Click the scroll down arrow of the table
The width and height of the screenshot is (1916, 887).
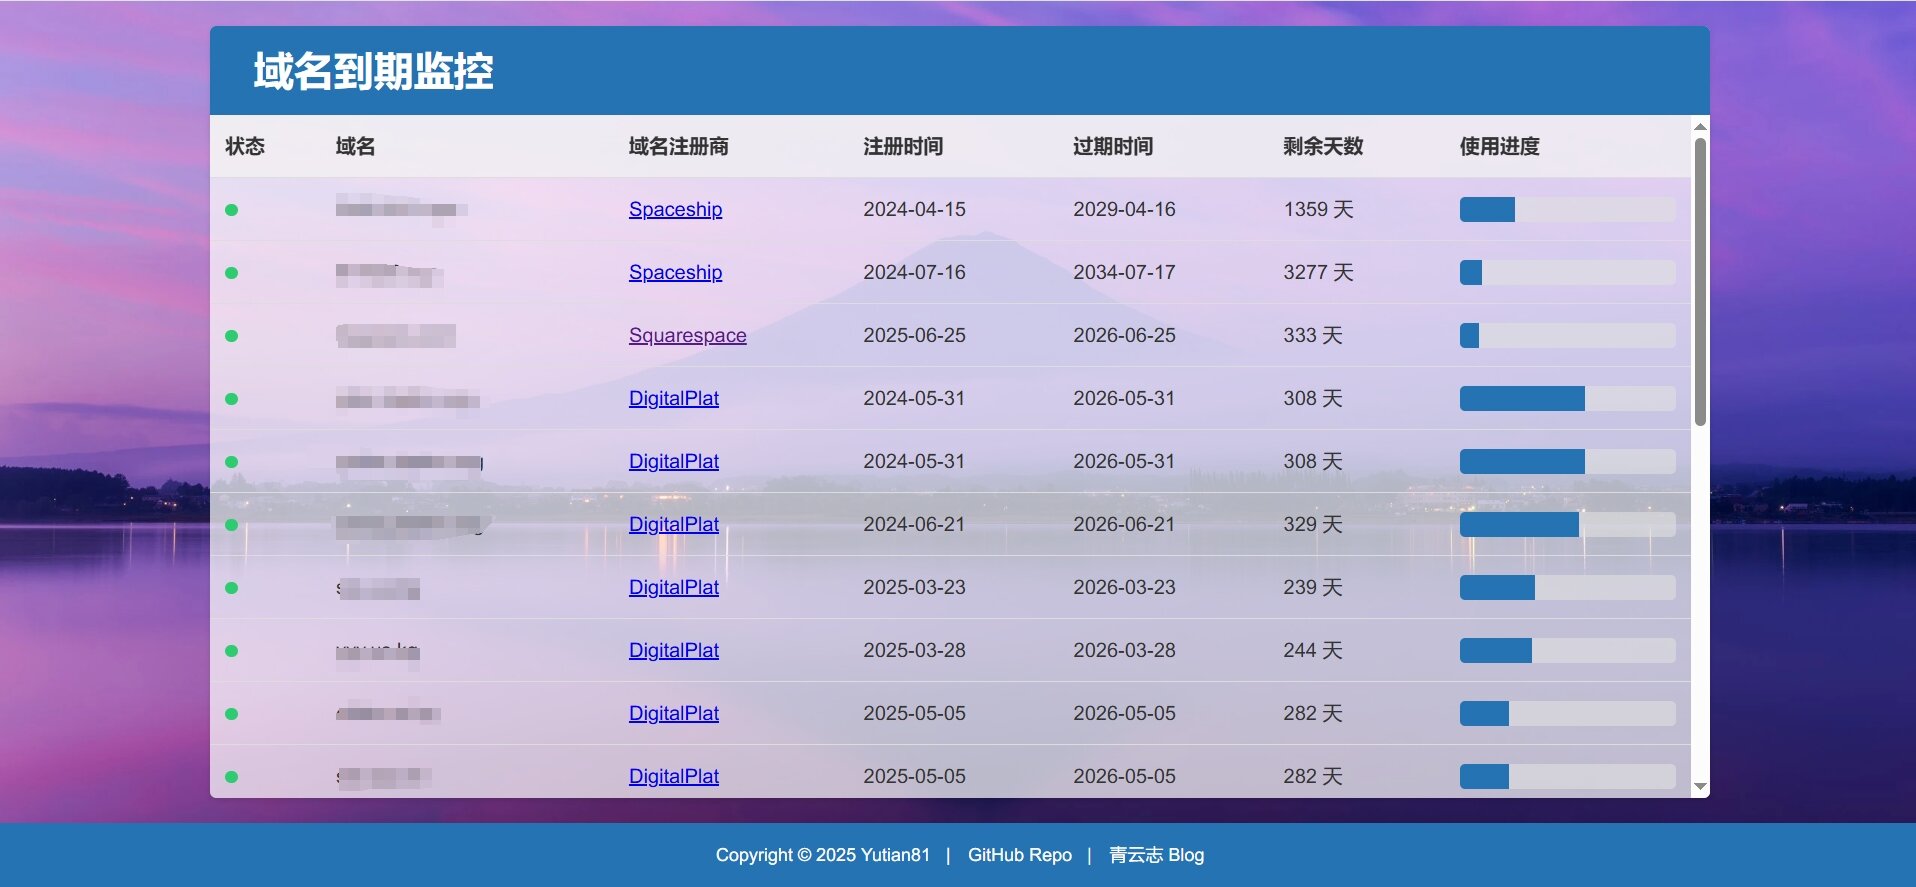(x=1700, y=787)
